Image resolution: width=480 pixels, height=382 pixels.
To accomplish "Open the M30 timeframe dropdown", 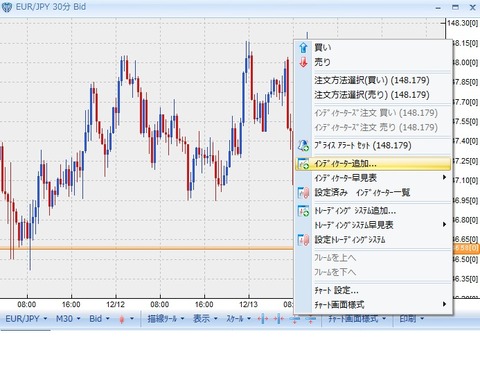I will (68, 319).
